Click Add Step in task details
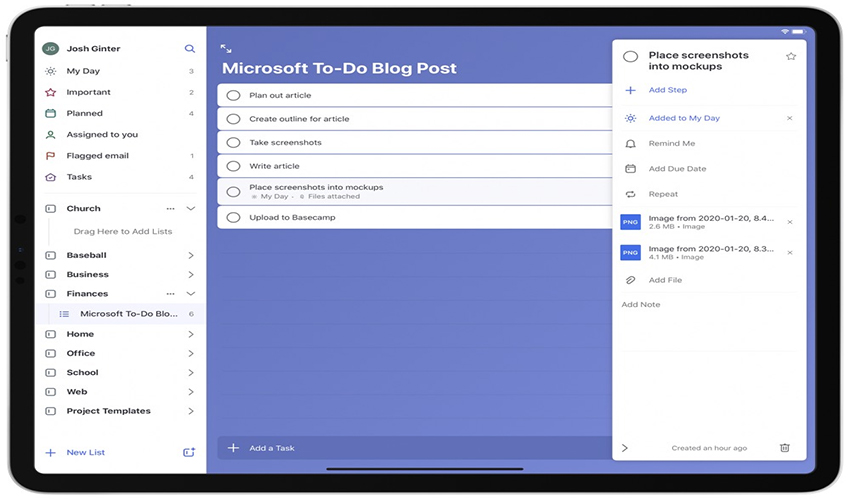Image resolution: width=850 pixels, height=500 pixels. (667, 90)
